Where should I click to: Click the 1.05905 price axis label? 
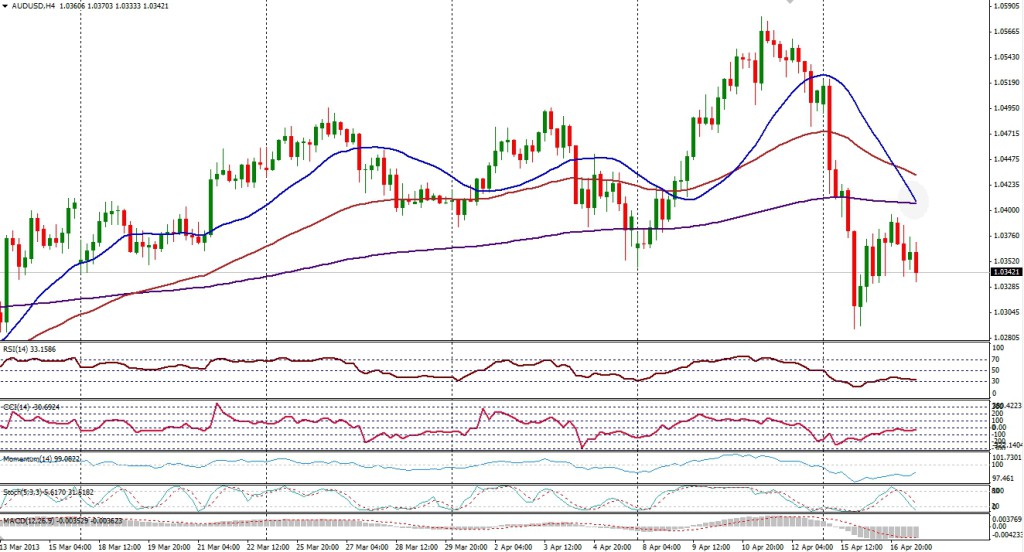pos(1005,6)
